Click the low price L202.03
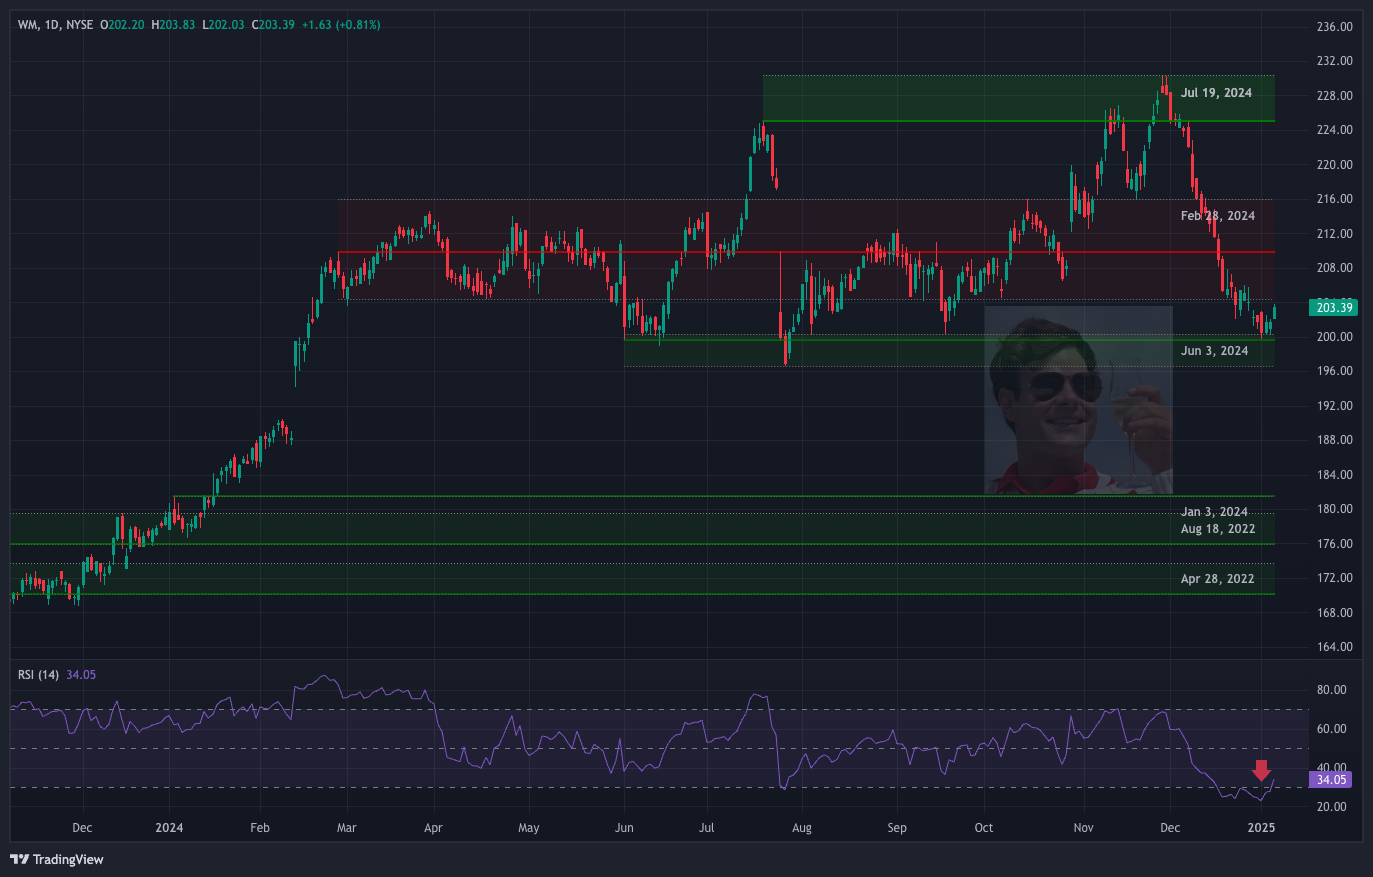Screen dimensions: 1373x877 pos(223,25)
